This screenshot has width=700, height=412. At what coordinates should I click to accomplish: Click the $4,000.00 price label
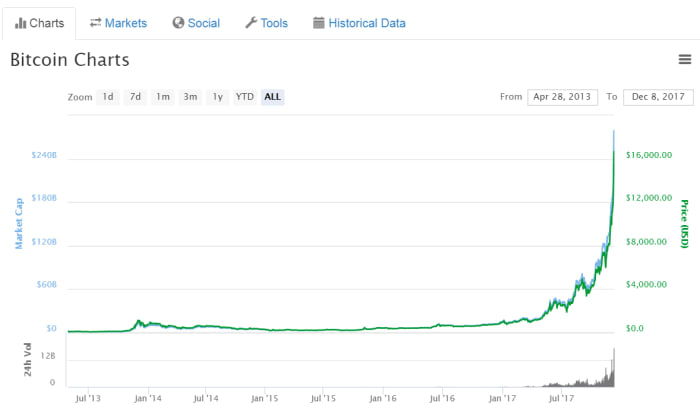(646, 284)
